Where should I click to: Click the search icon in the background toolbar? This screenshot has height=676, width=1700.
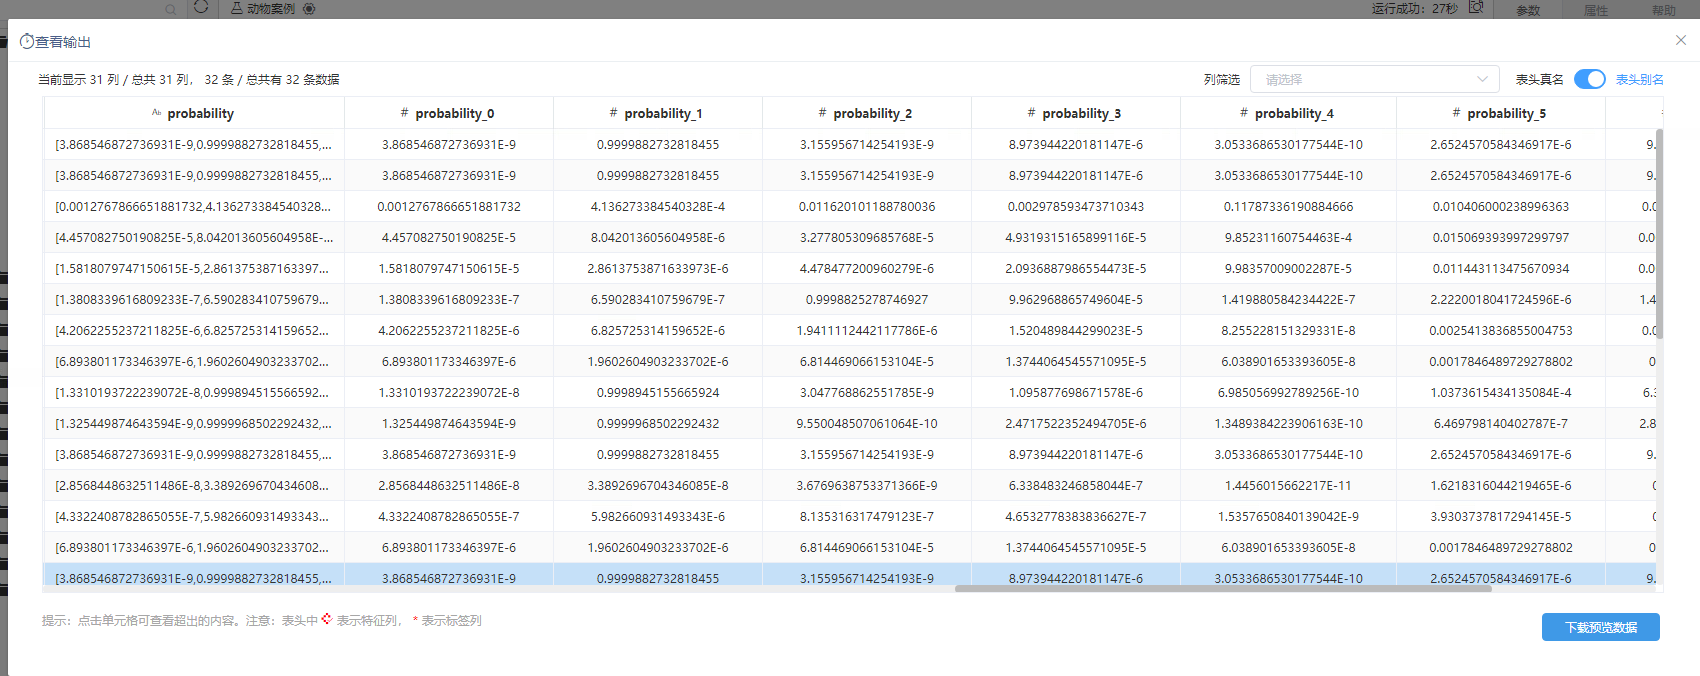pos(171,9)
